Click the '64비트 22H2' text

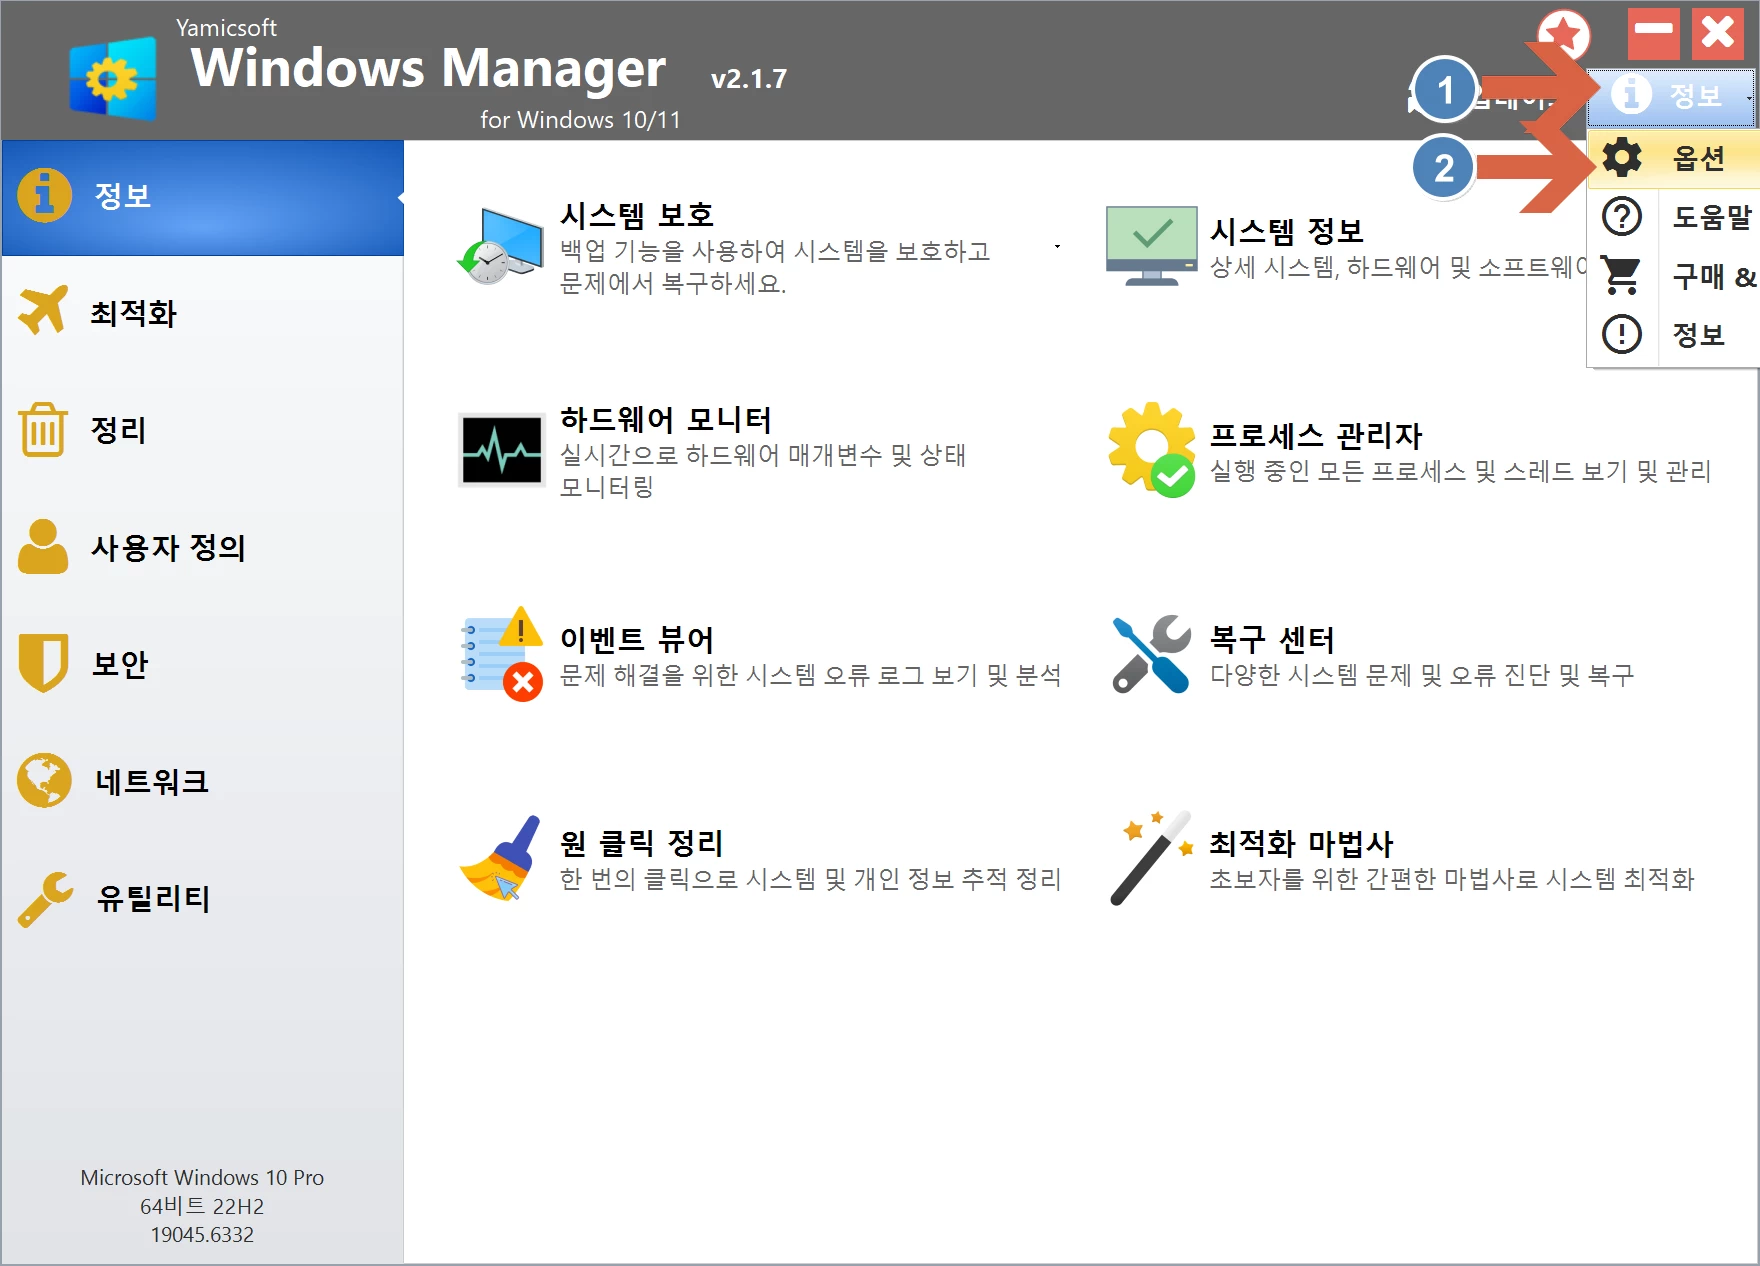(202, 1206)
